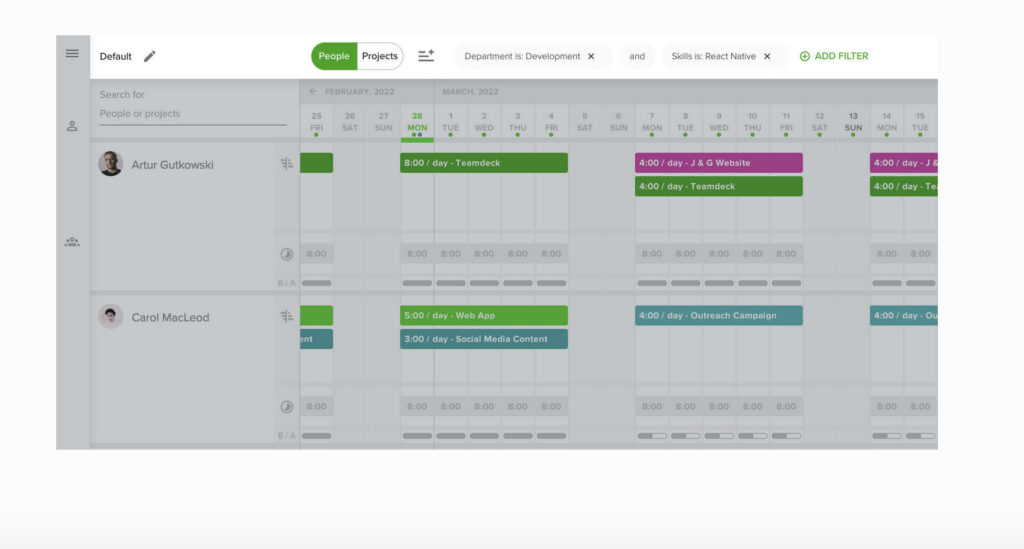
Task: Click the March, 2022 month label
Action: 470,91
